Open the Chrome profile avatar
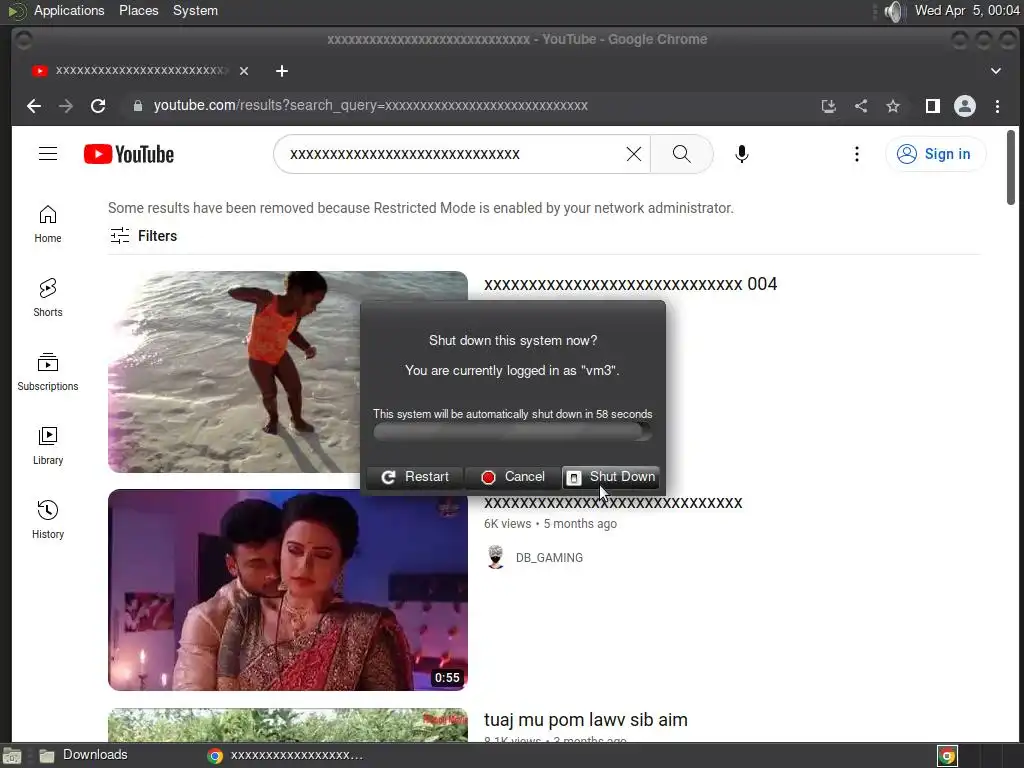This screenshot has width=1024, height=768. [965, 106]
